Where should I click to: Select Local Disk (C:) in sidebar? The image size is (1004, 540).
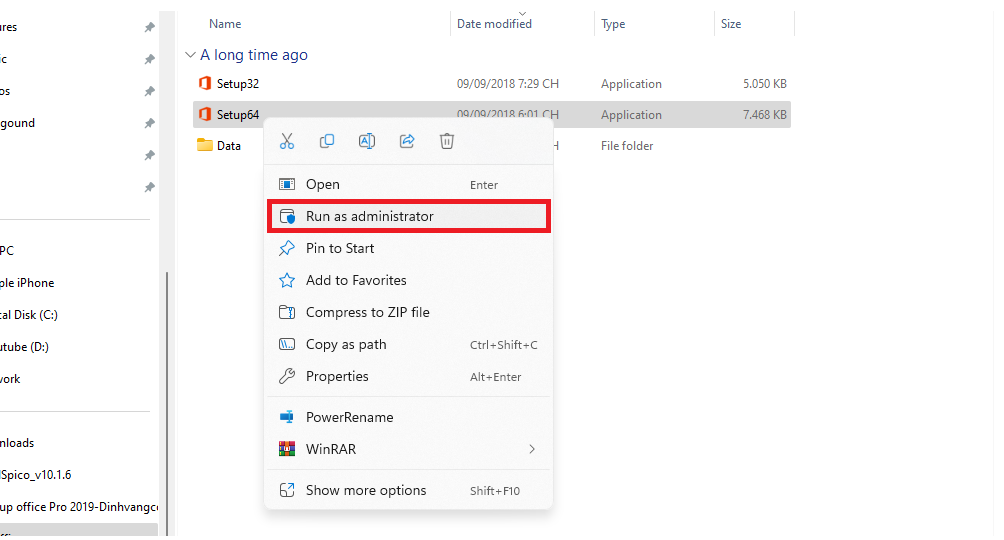tap(28, 315)
